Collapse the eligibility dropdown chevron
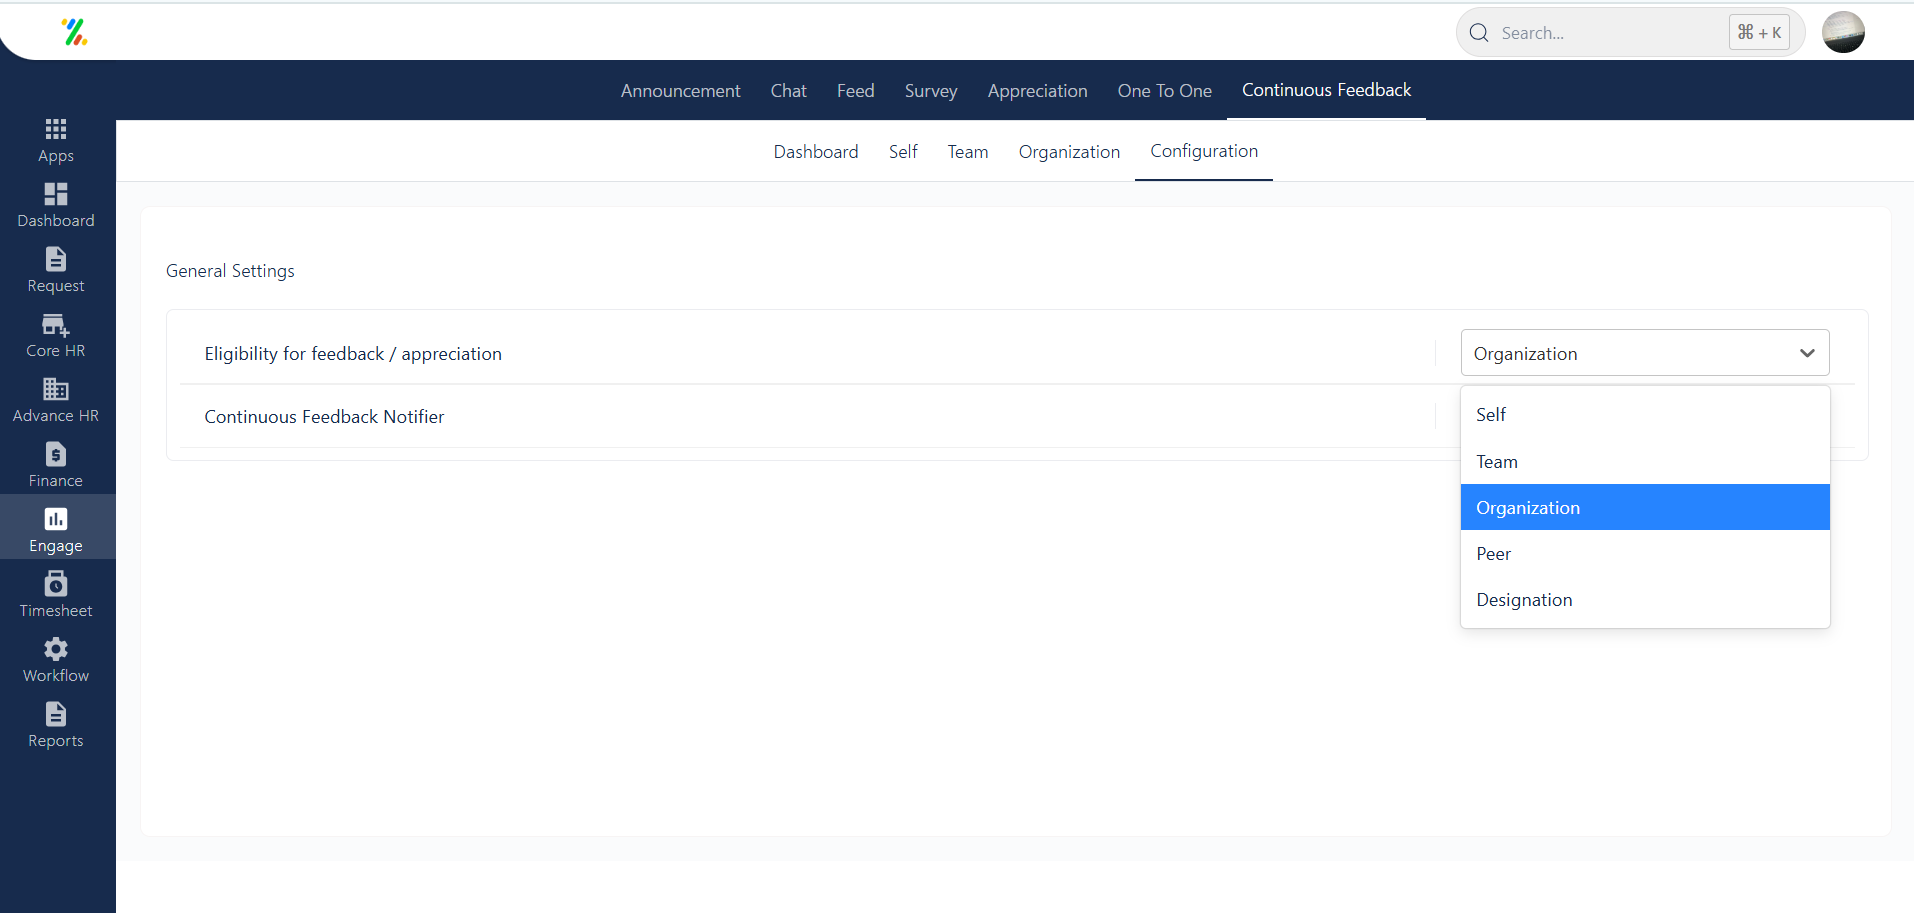Screen dimensions: 1914x913 coord(1807,353)
